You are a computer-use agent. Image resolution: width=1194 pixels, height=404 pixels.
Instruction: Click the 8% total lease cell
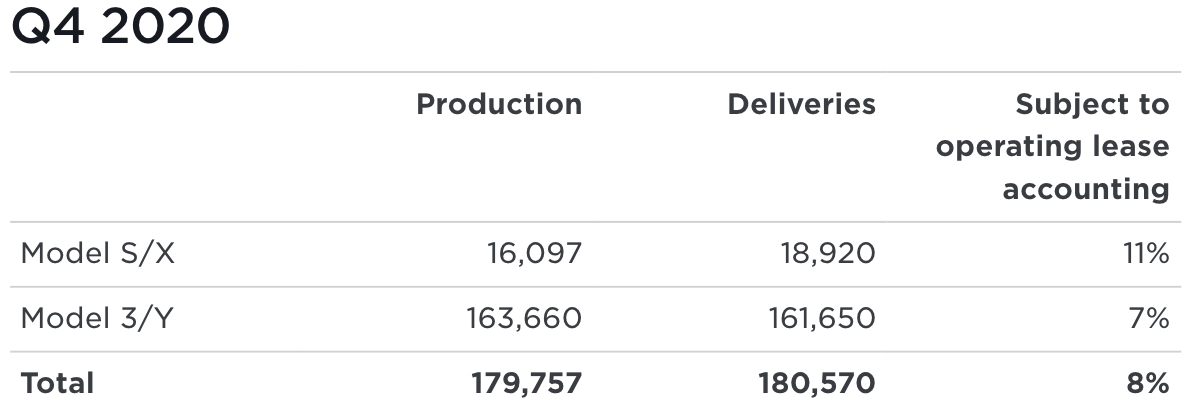(1148, 383)
